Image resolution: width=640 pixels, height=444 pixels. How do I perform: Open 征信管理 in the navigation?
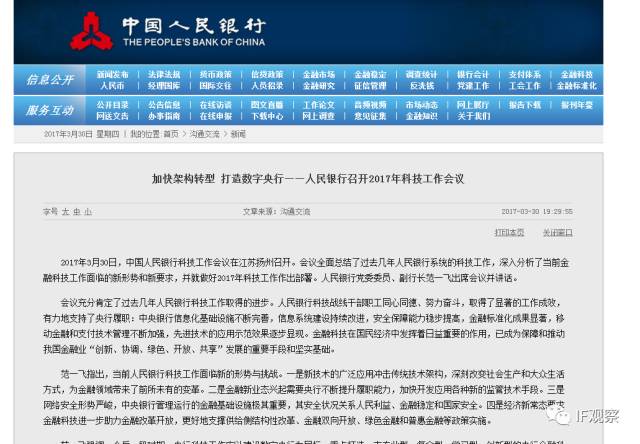tap(370, 86)
